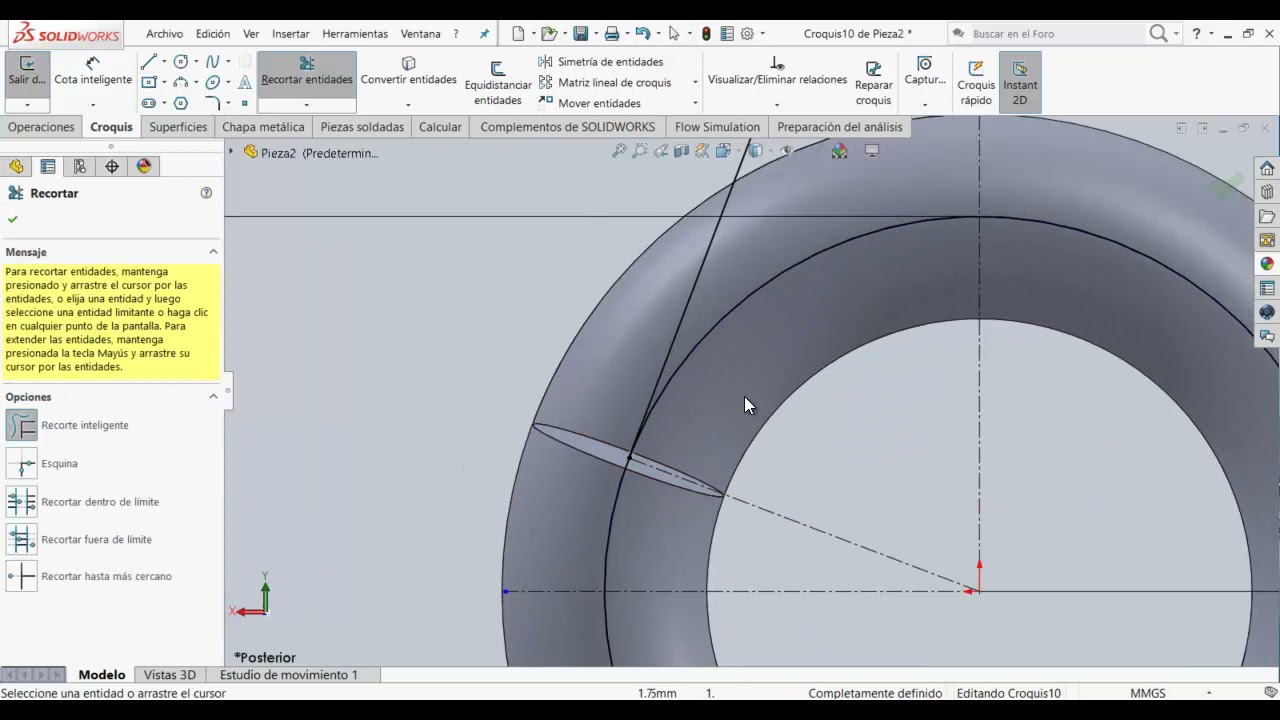
Task: Open the Convertir entidades dropdown arrow
Action: coord(408,104)
